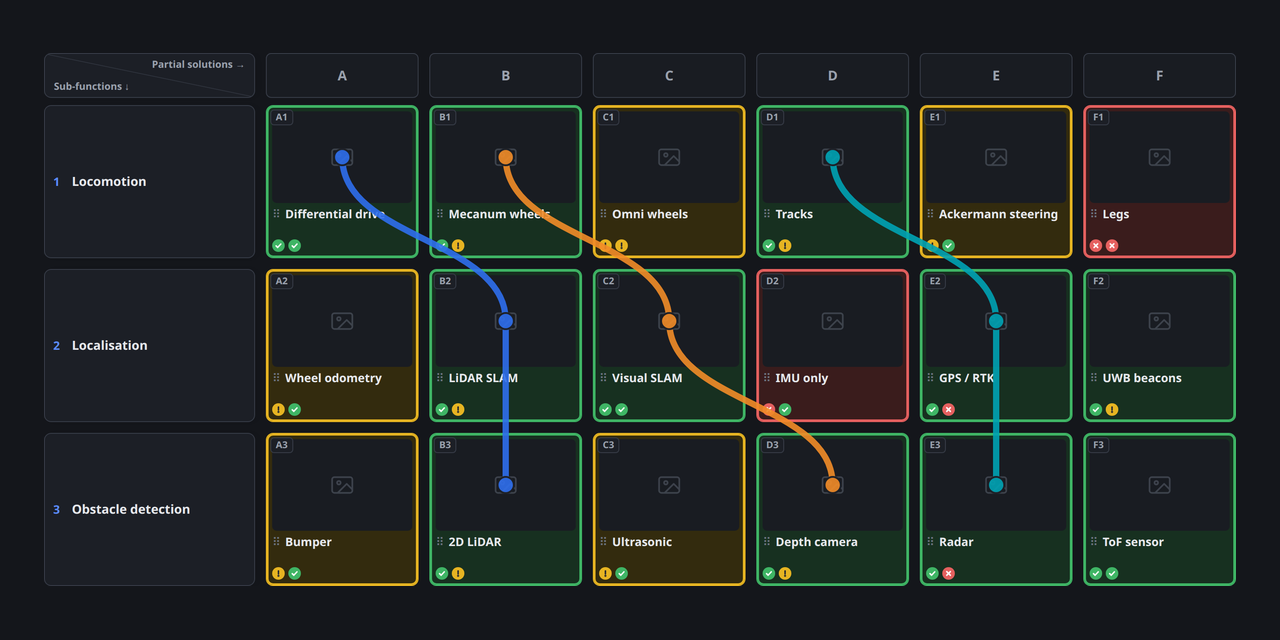The image size is (1280, 640).
Task: Select the drag handle beside Depth camera
Action: [x=767, y=542]
